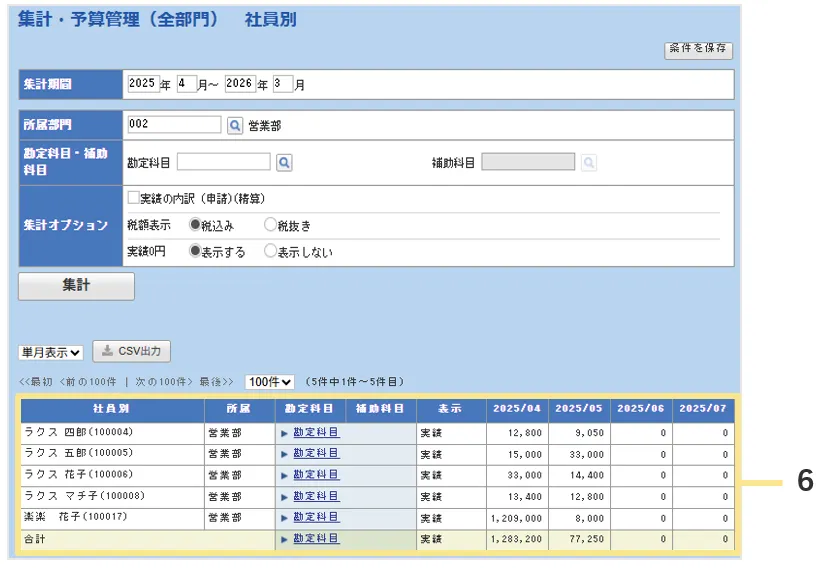Open the 100件 page size dropdown

click(x=270, y=382)
